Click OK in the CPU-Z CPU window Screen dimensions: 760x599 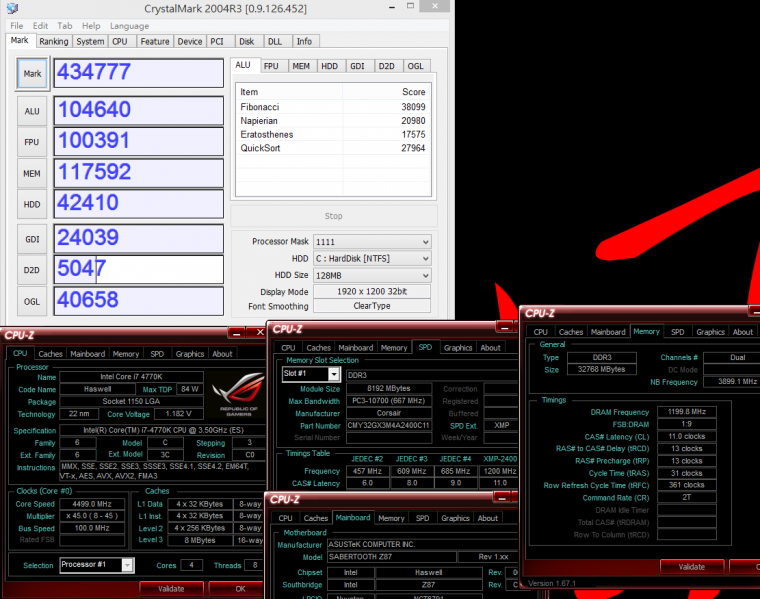coord(240,588)
